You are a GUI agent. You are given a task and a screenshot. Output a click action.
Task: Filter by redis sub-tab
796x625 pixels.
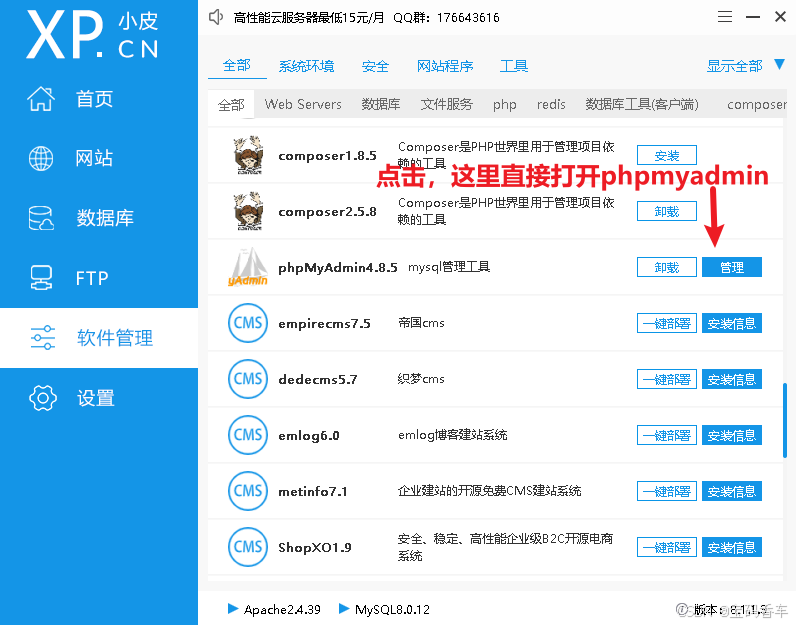point(551,105)
